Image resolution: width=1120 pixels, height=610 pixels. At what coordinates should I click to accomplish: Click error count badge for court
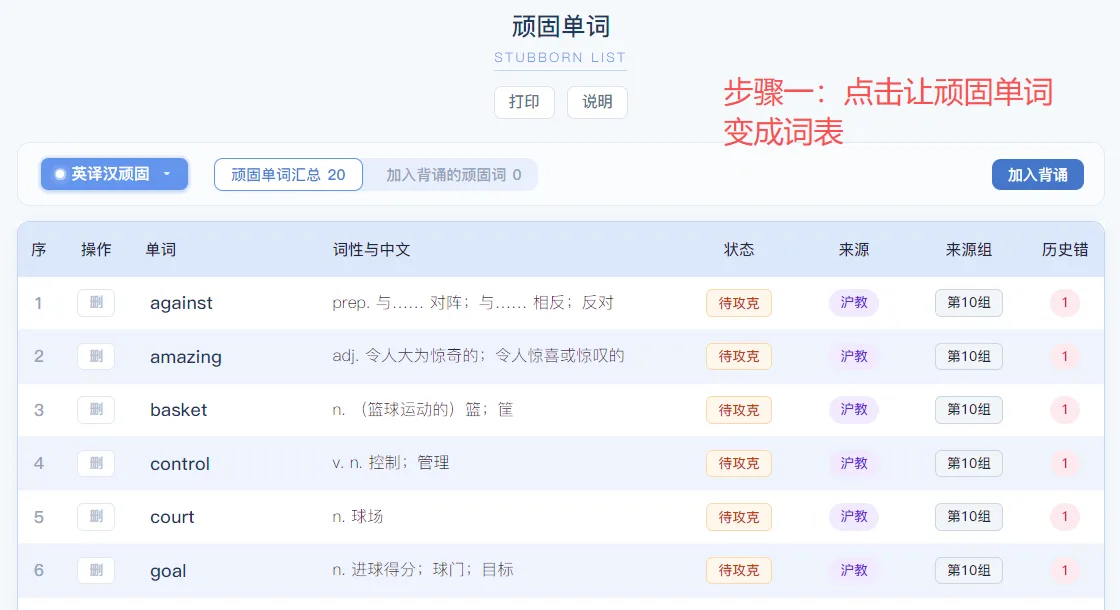[1064, 517]
